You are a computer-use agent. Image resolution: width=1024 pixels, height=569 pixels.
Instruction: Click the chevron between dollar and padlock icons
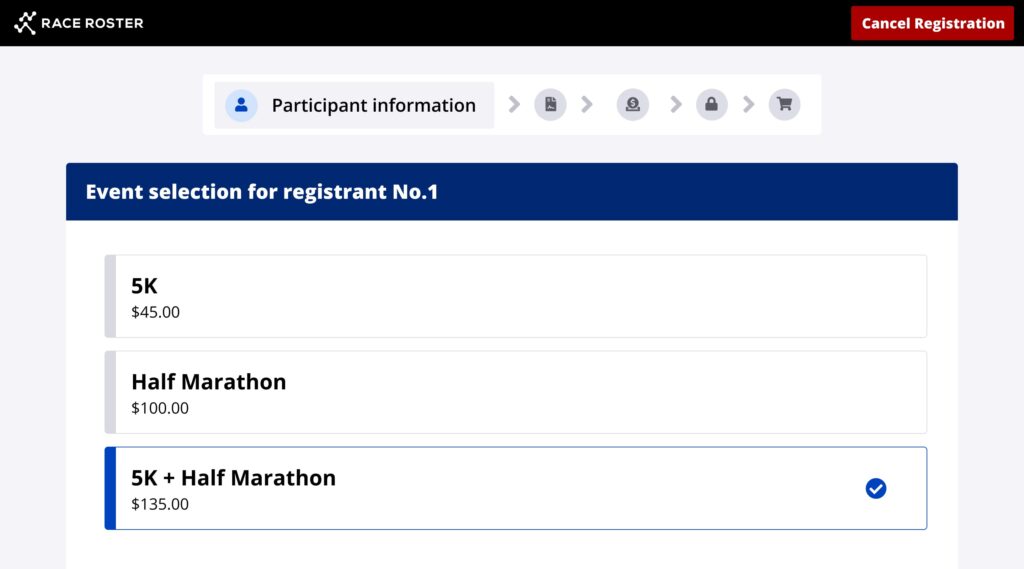click(x=676, y=105)
